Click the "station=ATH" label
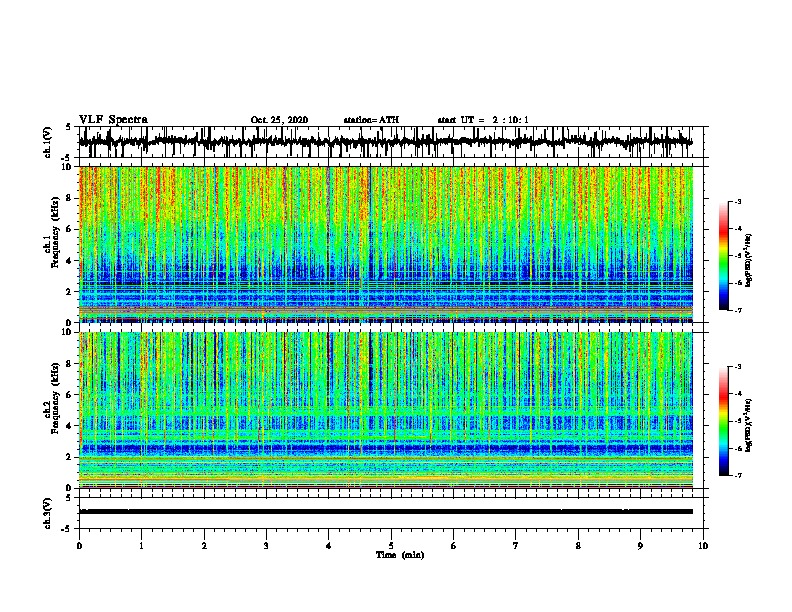 (x=371, y=120)
